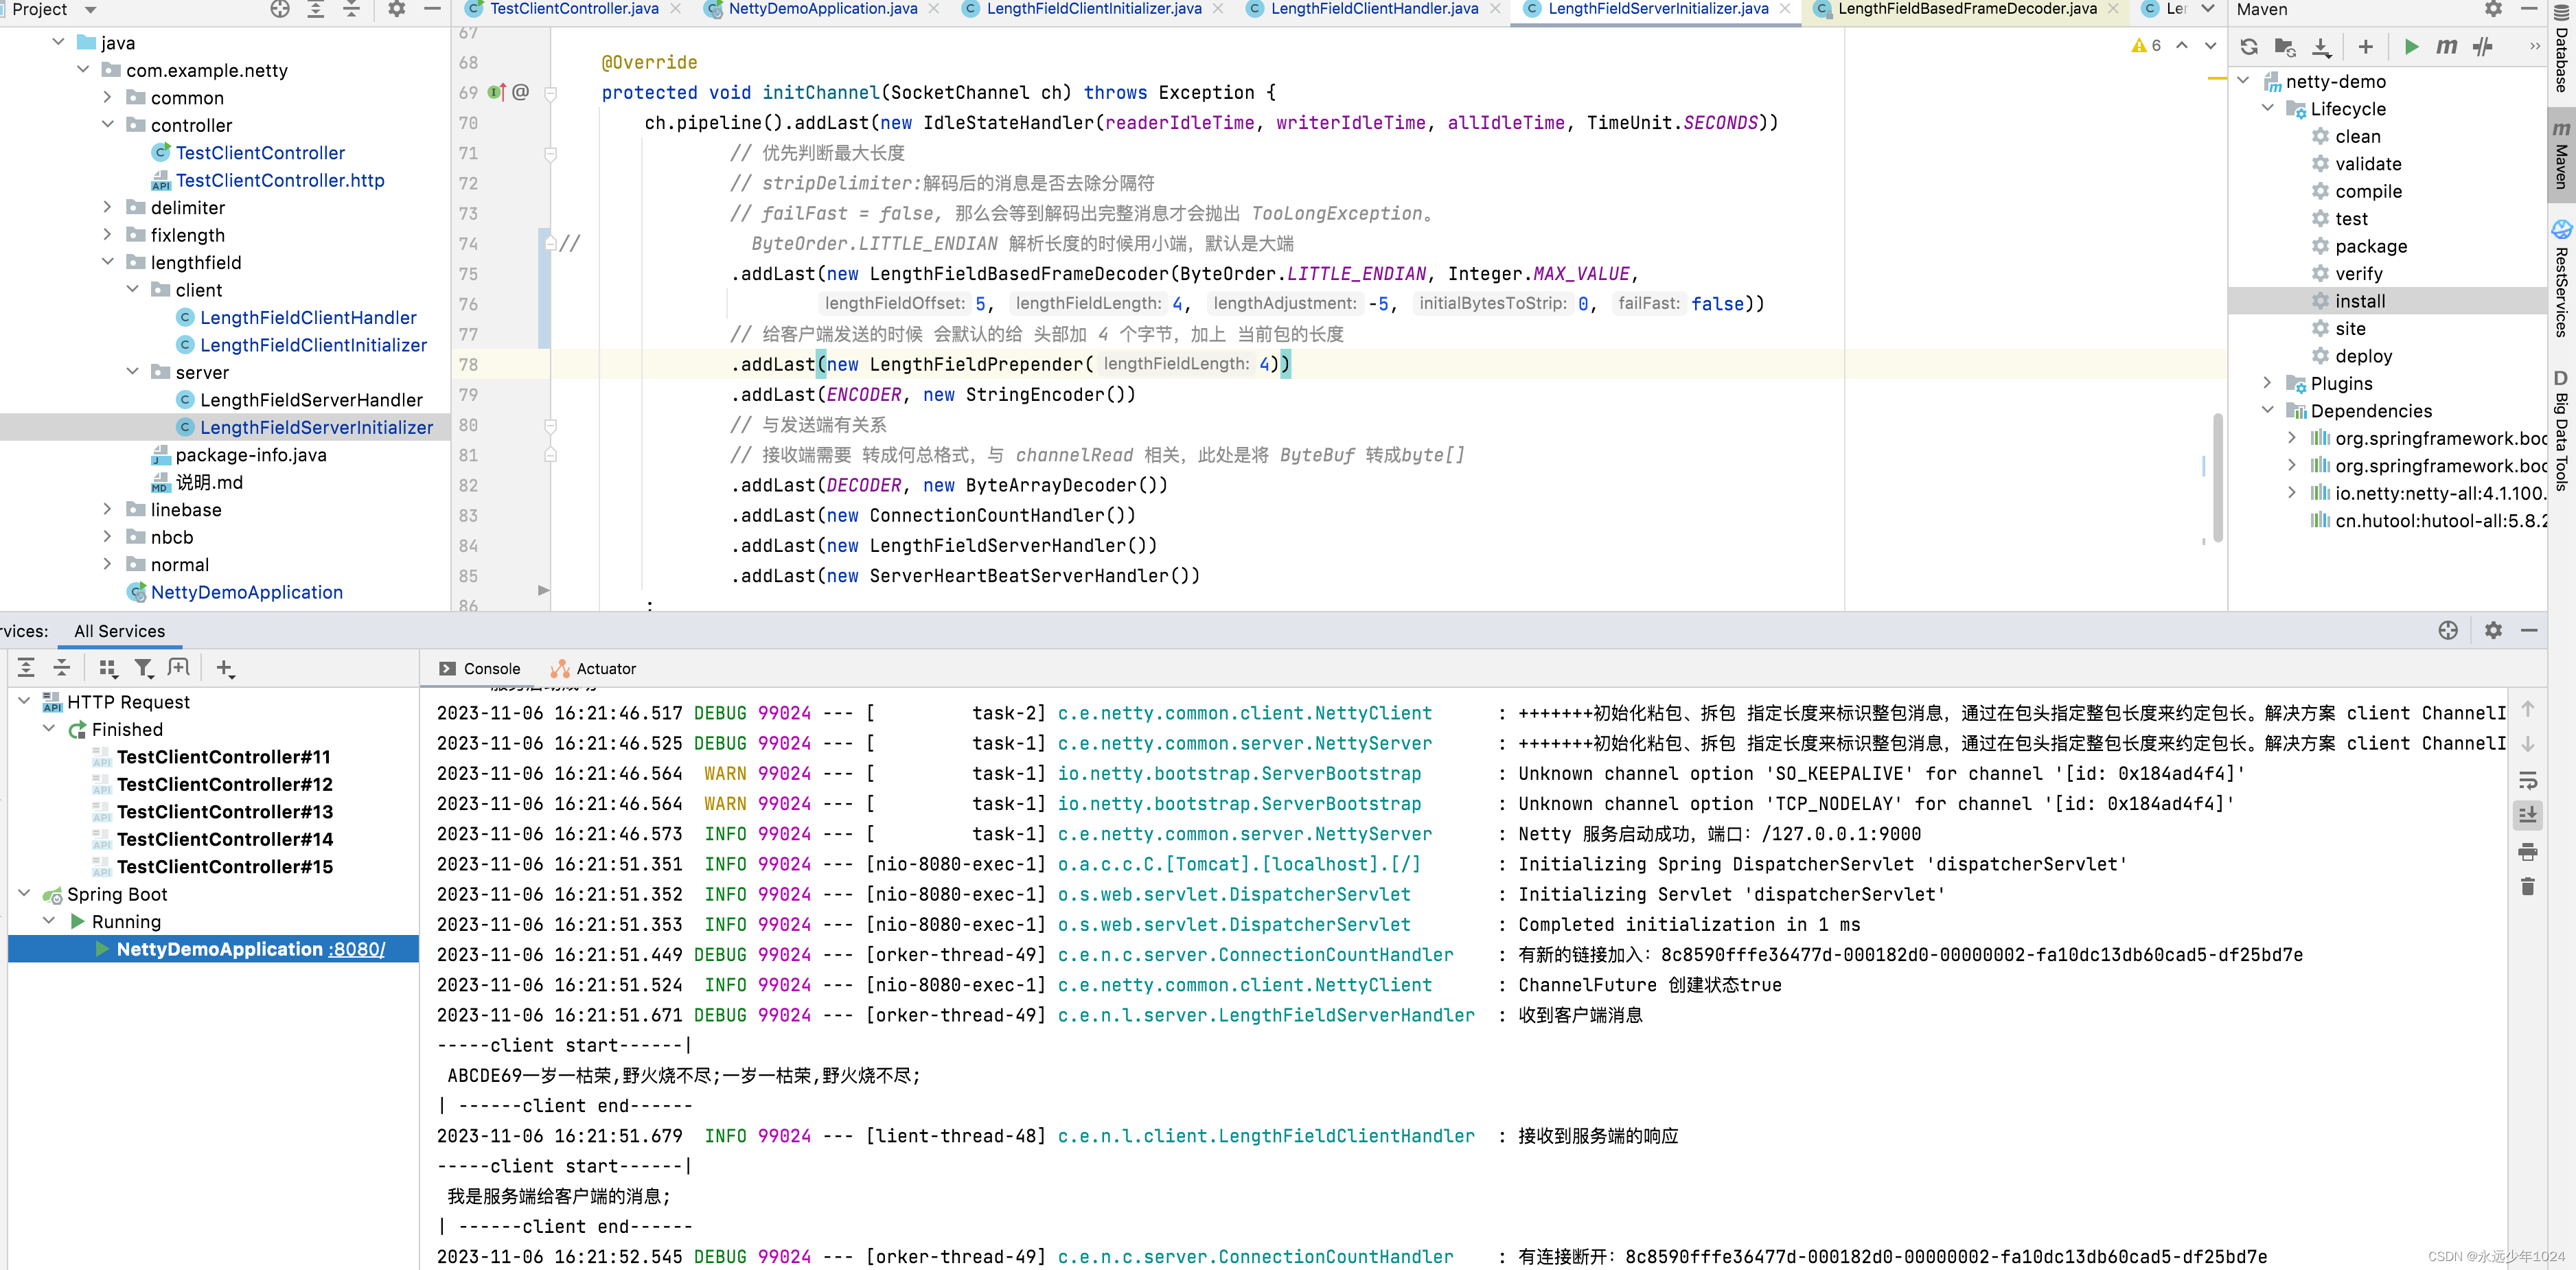This screenshot has width=2576, height=1270.
Task: Expand all services in Services toolbar
Action: (x=26, y=668)
